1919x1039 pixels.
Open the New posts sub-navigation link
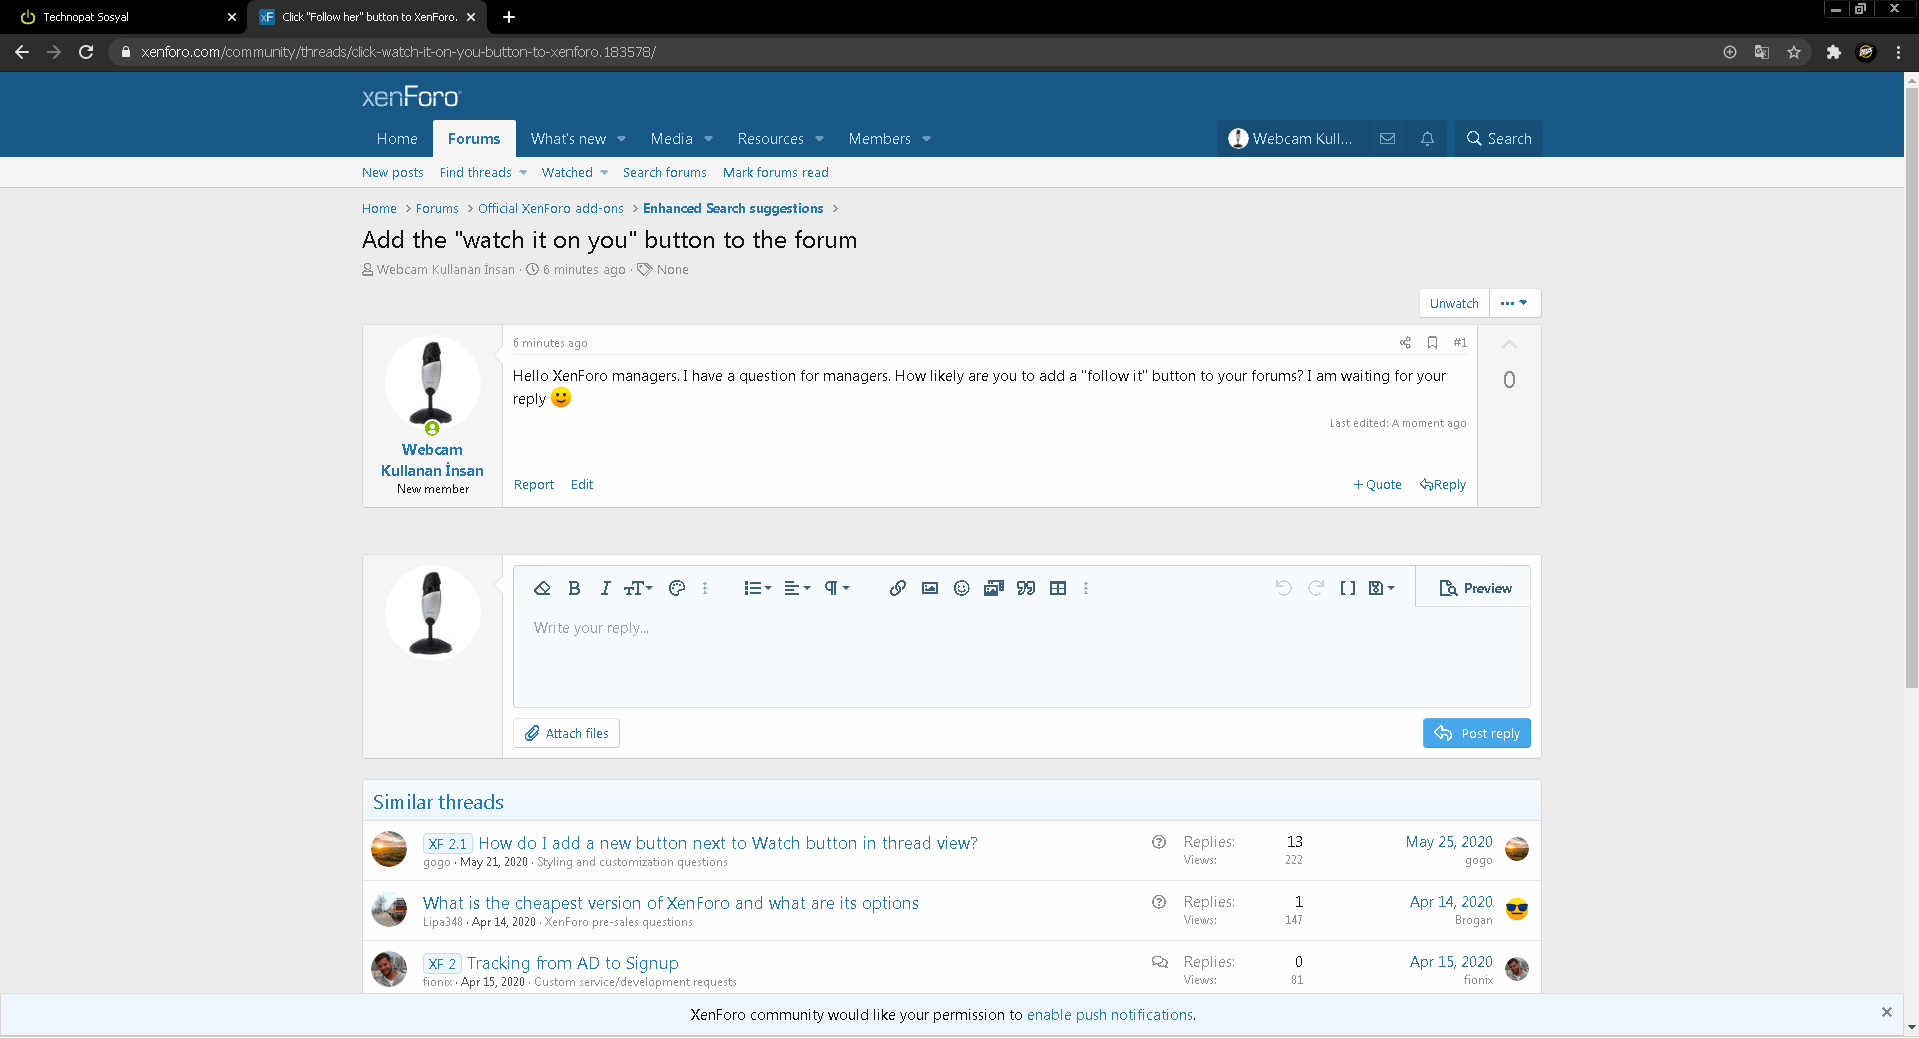point(393,173)
